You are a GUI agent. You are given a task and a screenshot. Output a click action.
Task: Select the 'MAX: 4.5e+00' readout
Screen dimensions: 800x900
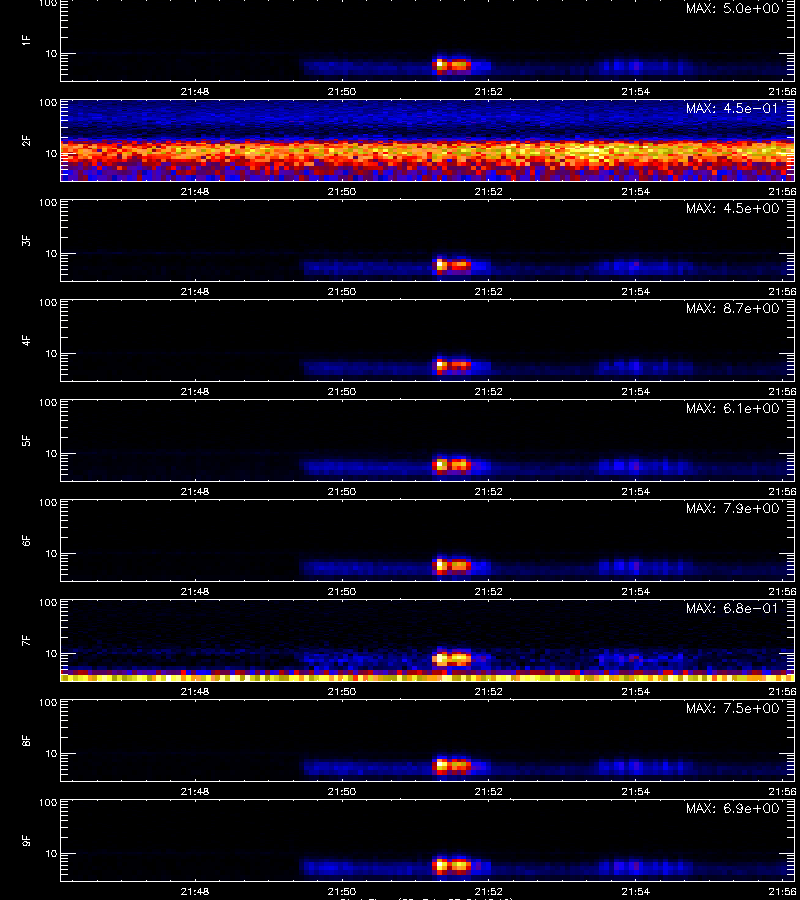732,208
